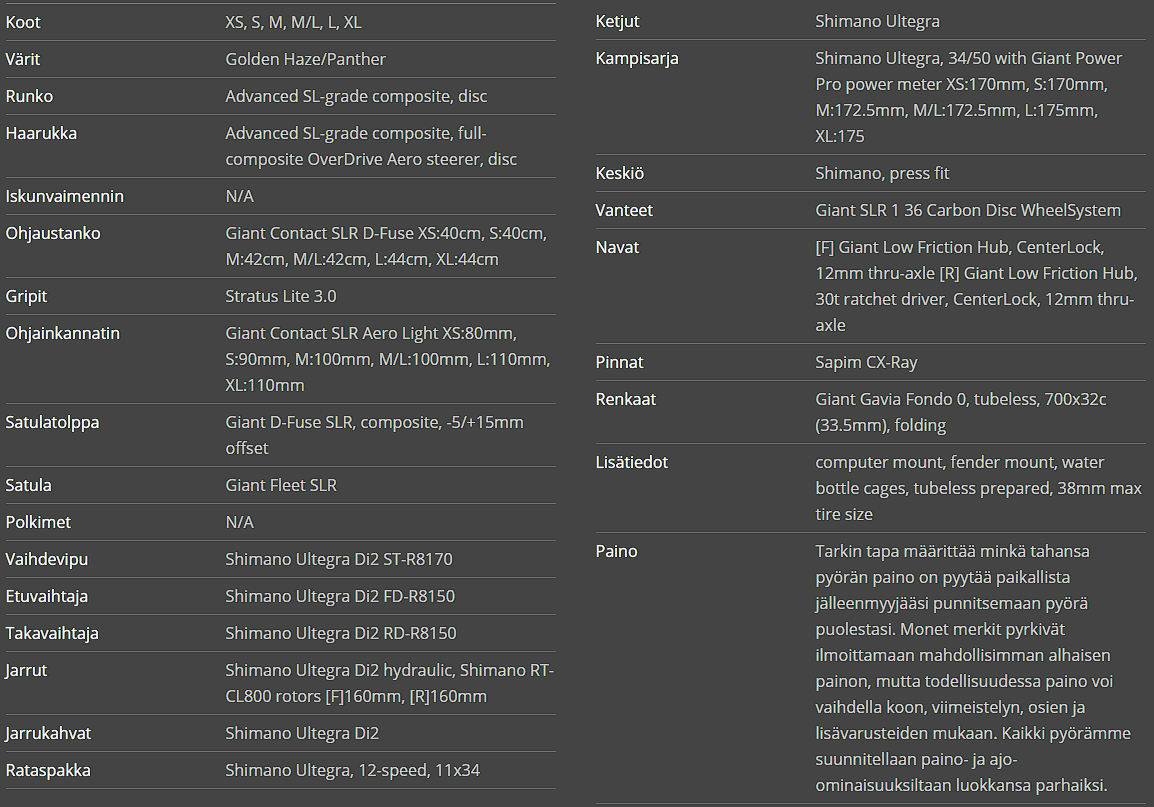Click the Iskunvaimennin row label
Image resolution: width=1154 pixels, height=807 pixels.
[65, 196]
